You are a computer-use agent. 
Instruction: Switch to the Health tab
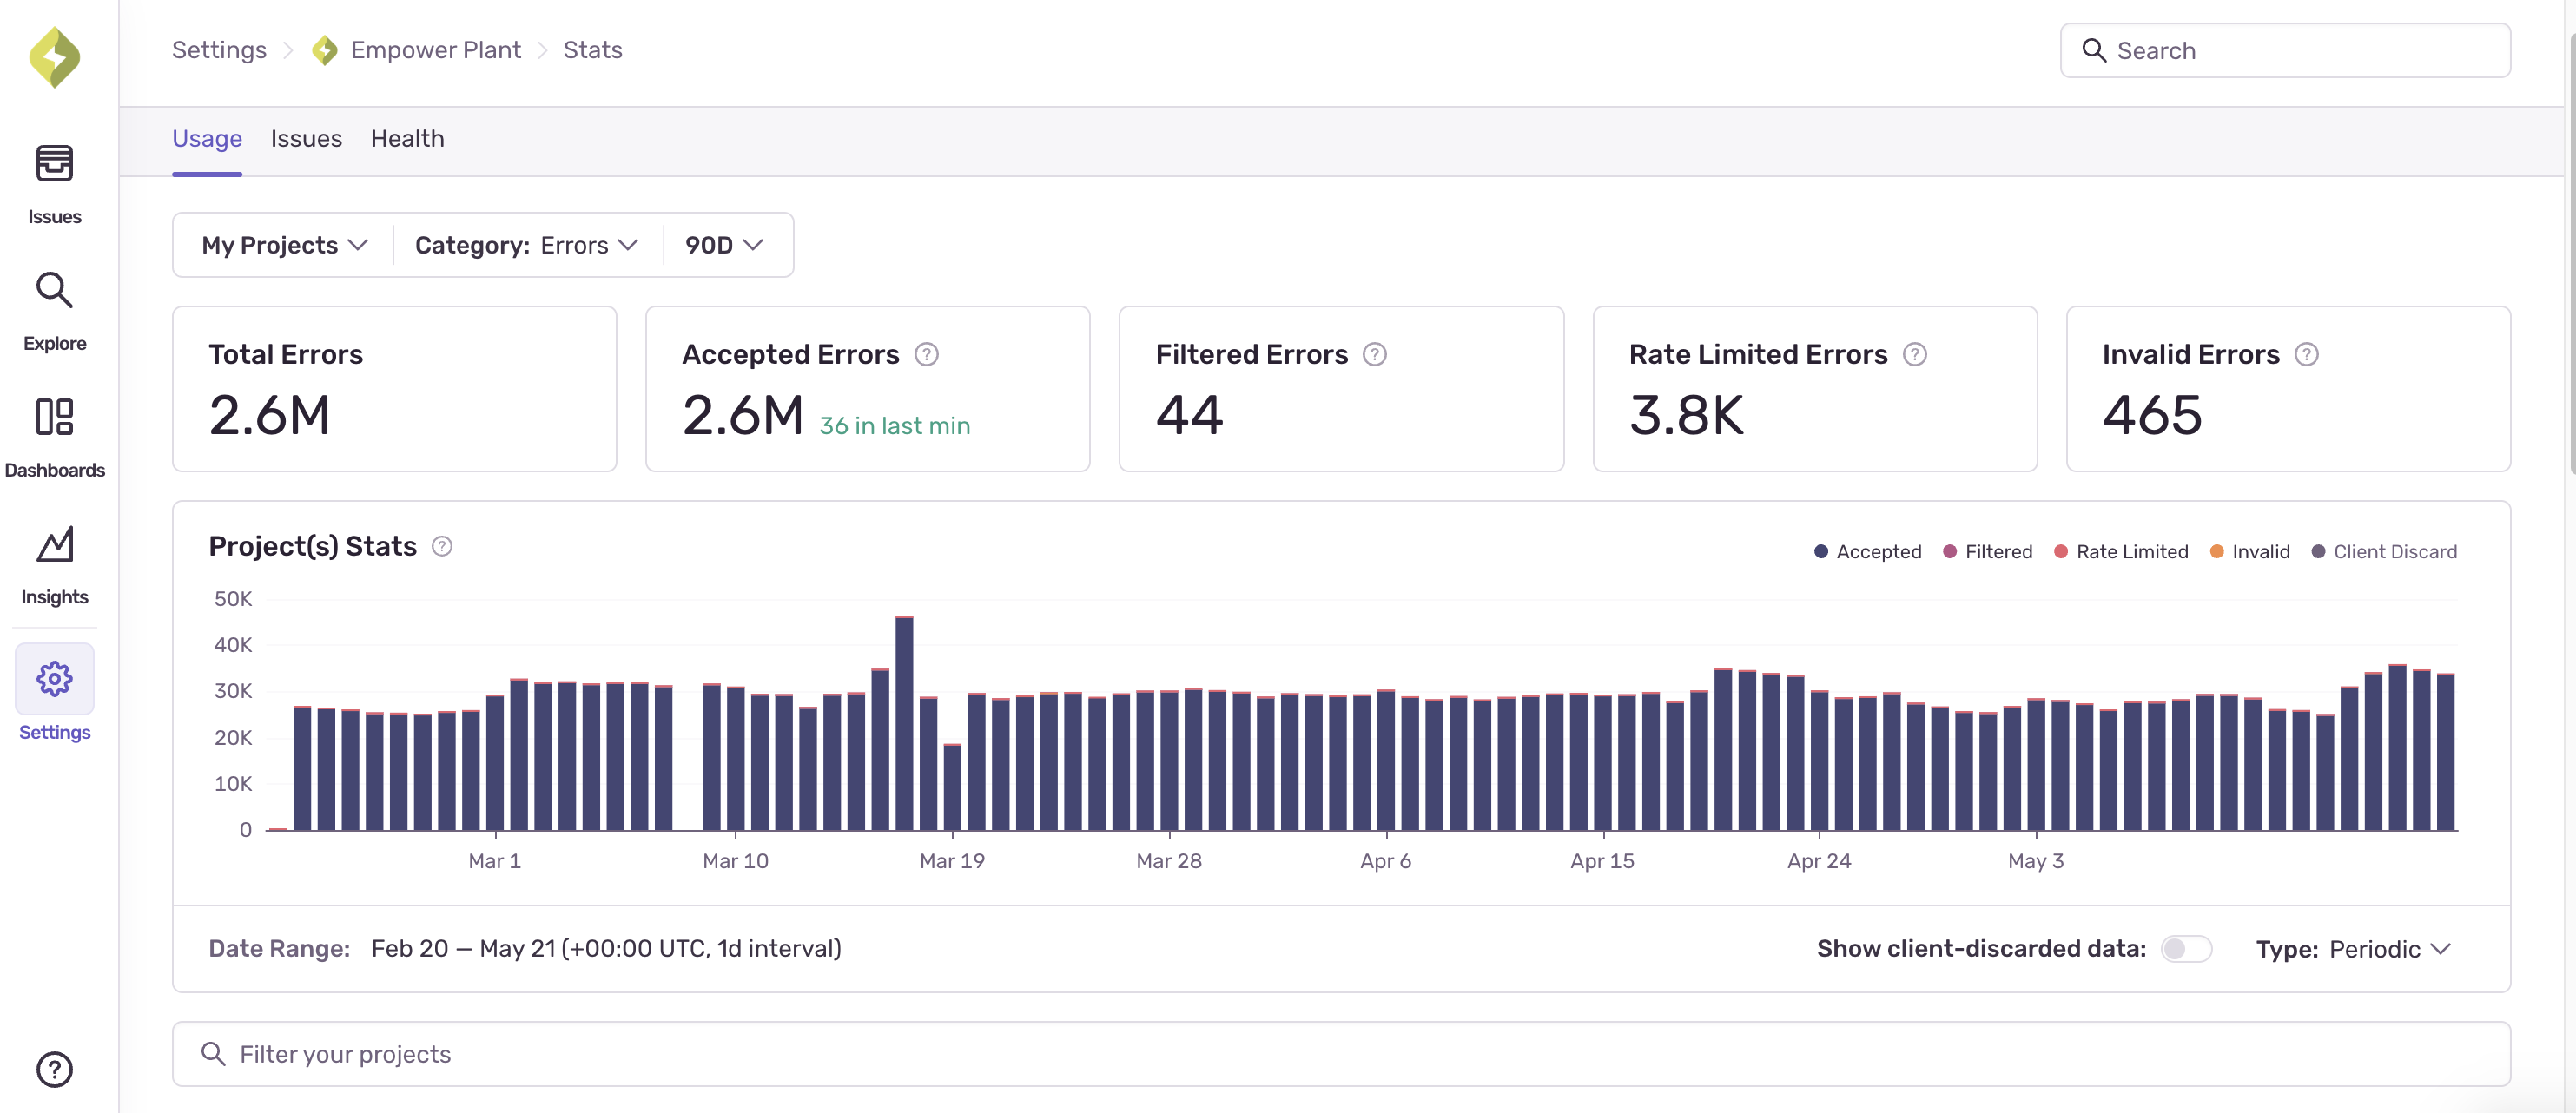click(407, 139)
